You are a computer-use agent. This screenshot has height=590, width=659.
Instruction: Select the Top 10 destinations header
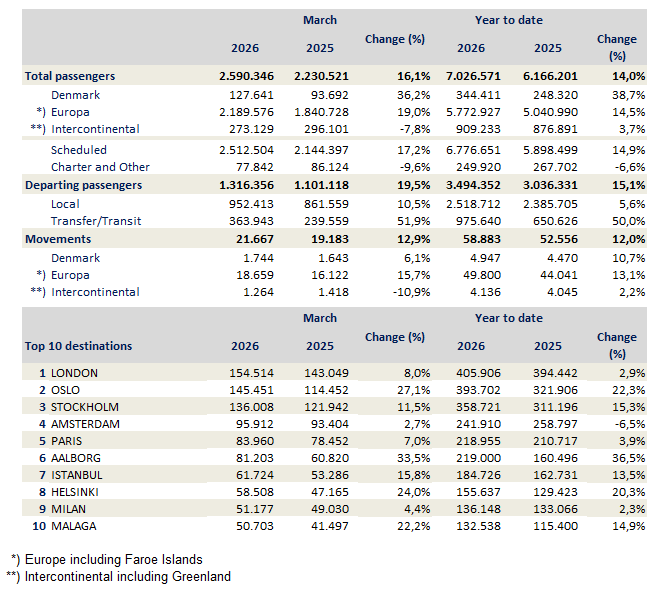point(78,346)
